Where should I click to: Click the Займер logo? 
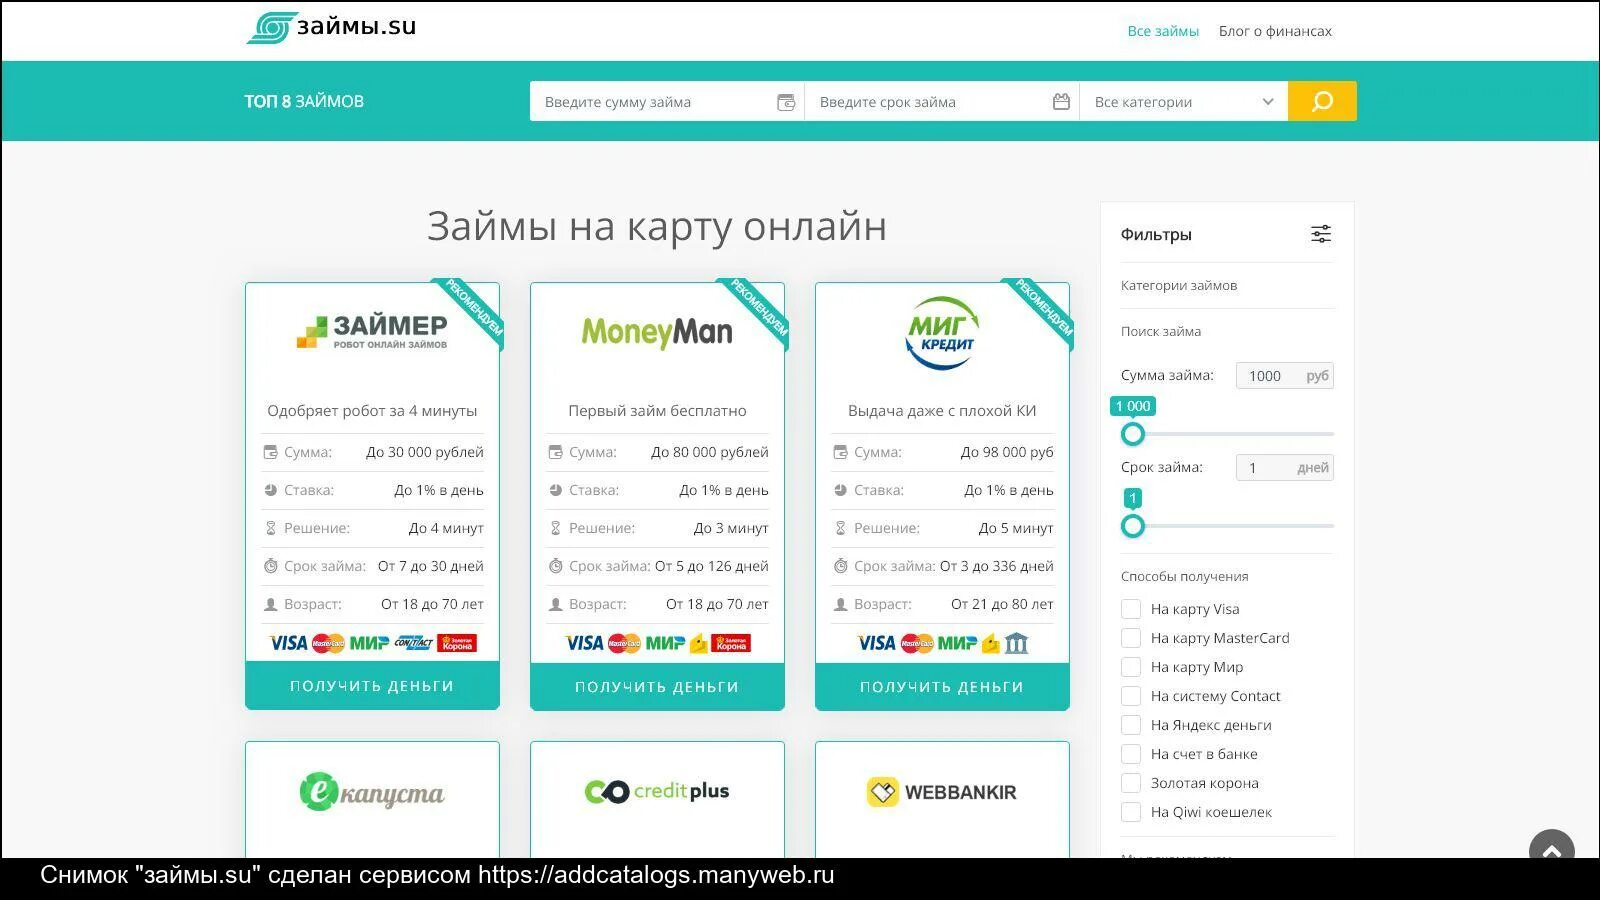click(372, 332)
